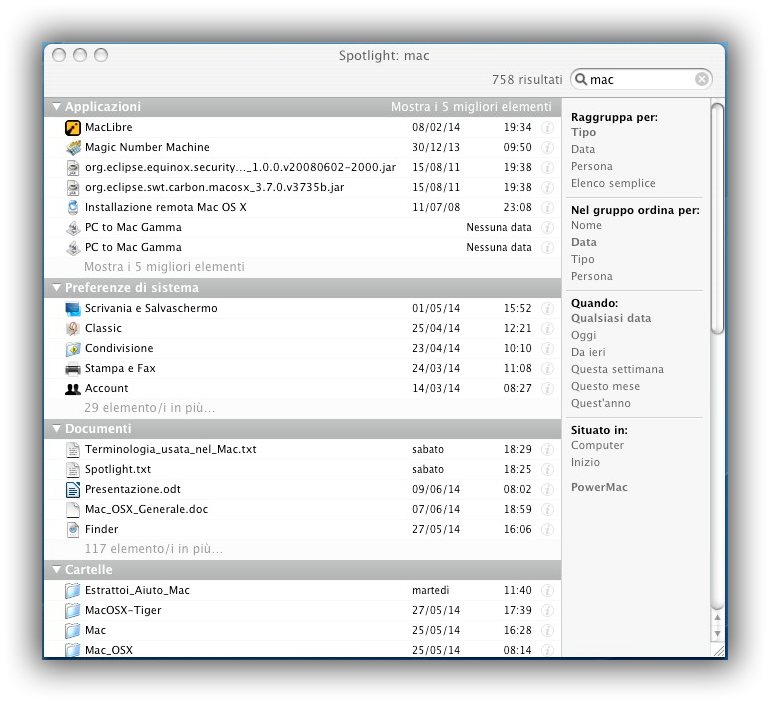Limit search to Inizio

point(585,462)
